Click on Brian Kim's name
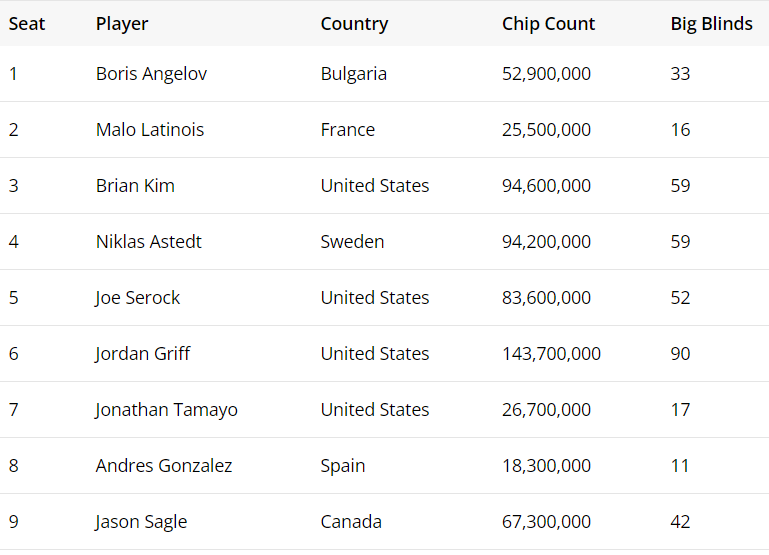The width and height of the screenshot is (769, 555). pyautogui.click(x=135, y=186)
